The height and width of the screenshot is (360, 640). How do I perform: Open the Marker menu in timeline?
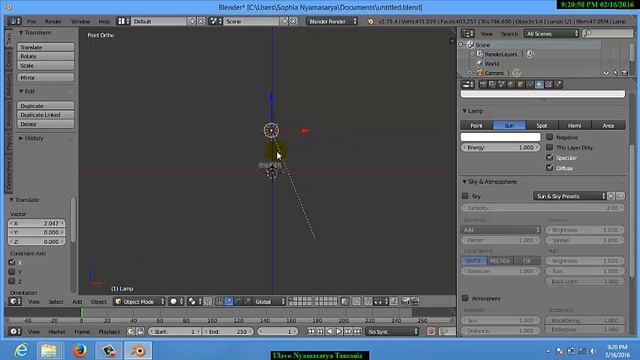coord(57,331)
